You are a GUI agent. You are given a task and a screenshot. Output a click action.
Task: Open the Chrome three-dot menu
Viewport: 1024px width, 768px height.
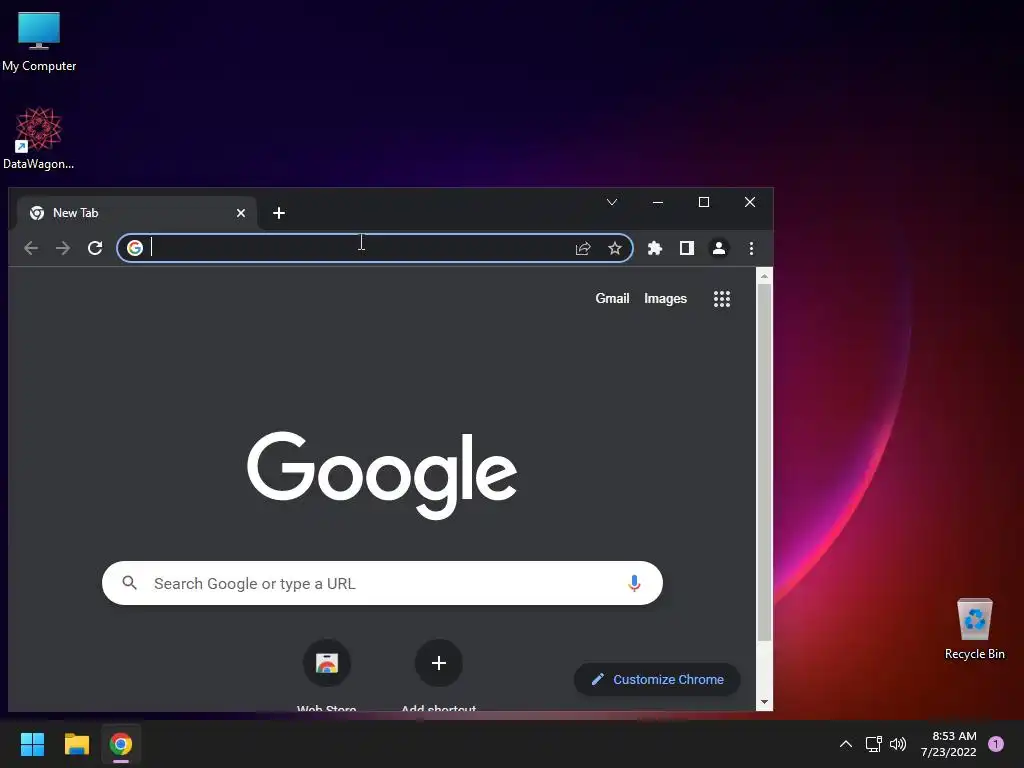(x=751, y=248)
